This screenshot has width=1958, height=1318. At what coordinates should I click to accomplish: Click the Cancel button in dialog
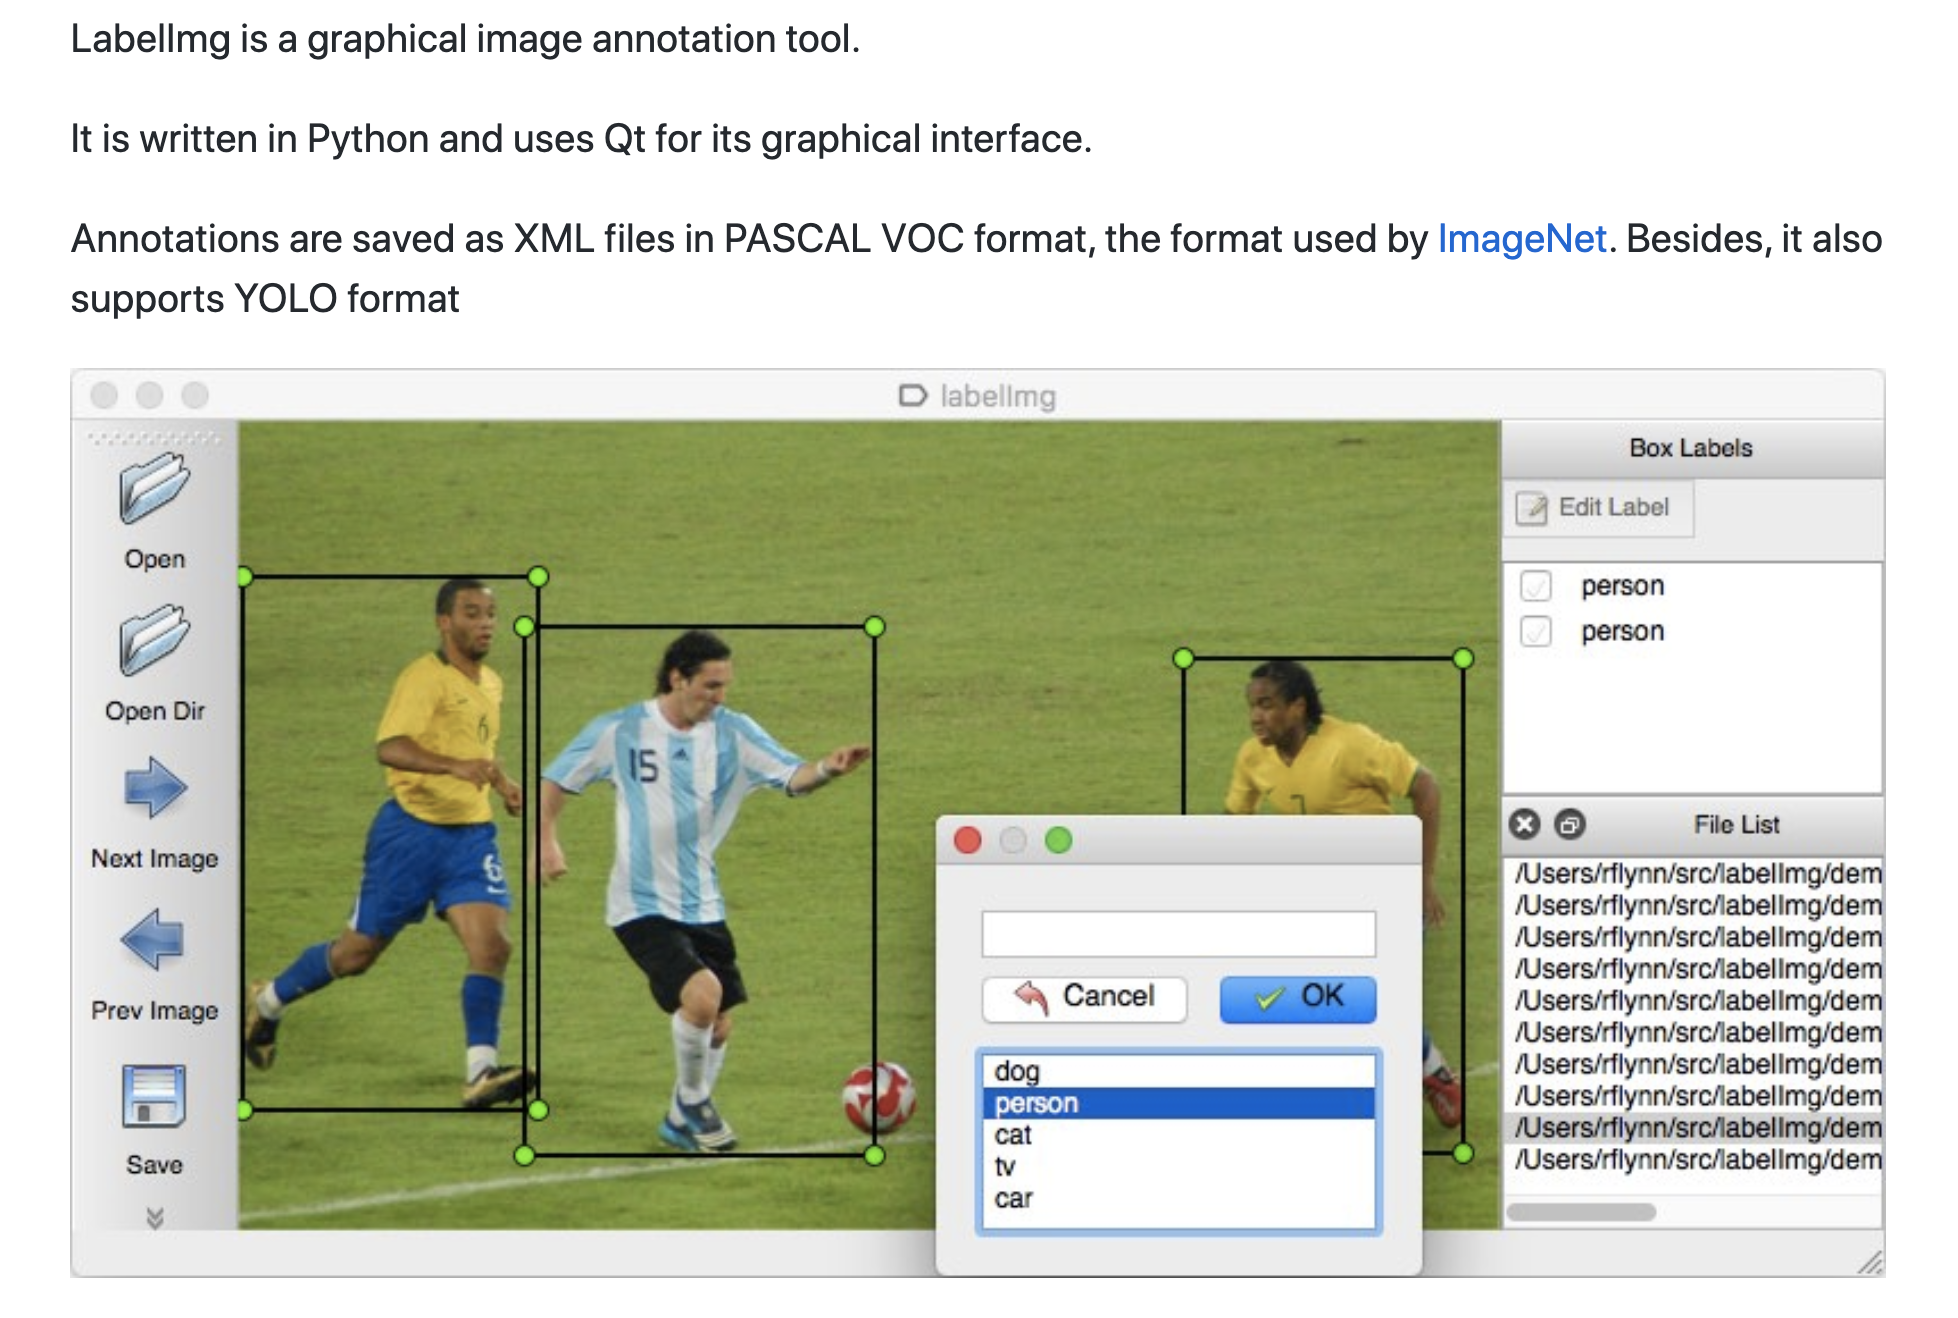click(x=1085, y=998)
